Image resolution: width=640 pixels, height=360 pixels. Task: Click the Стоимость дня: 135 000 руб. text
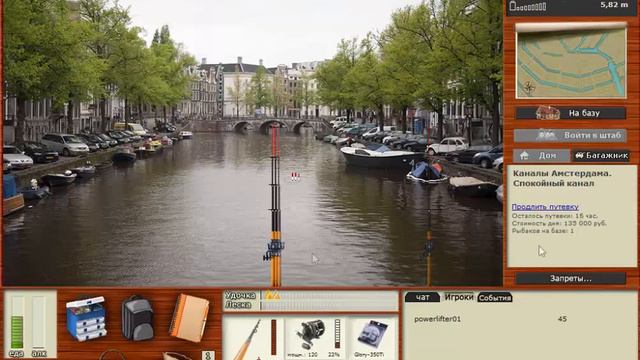559,223
